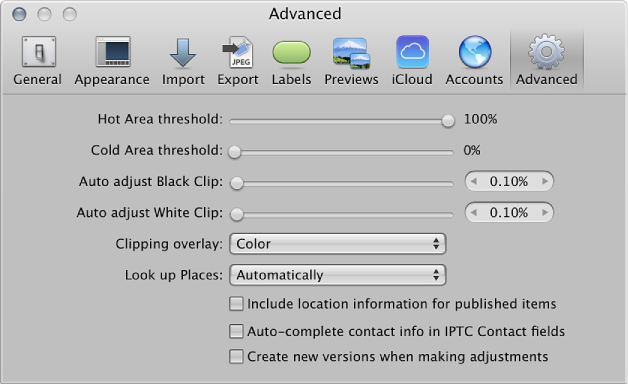Screen dimensions: 628x384
Task: Click the Black Clip 0.10% value field
Action: pos(509,181)
